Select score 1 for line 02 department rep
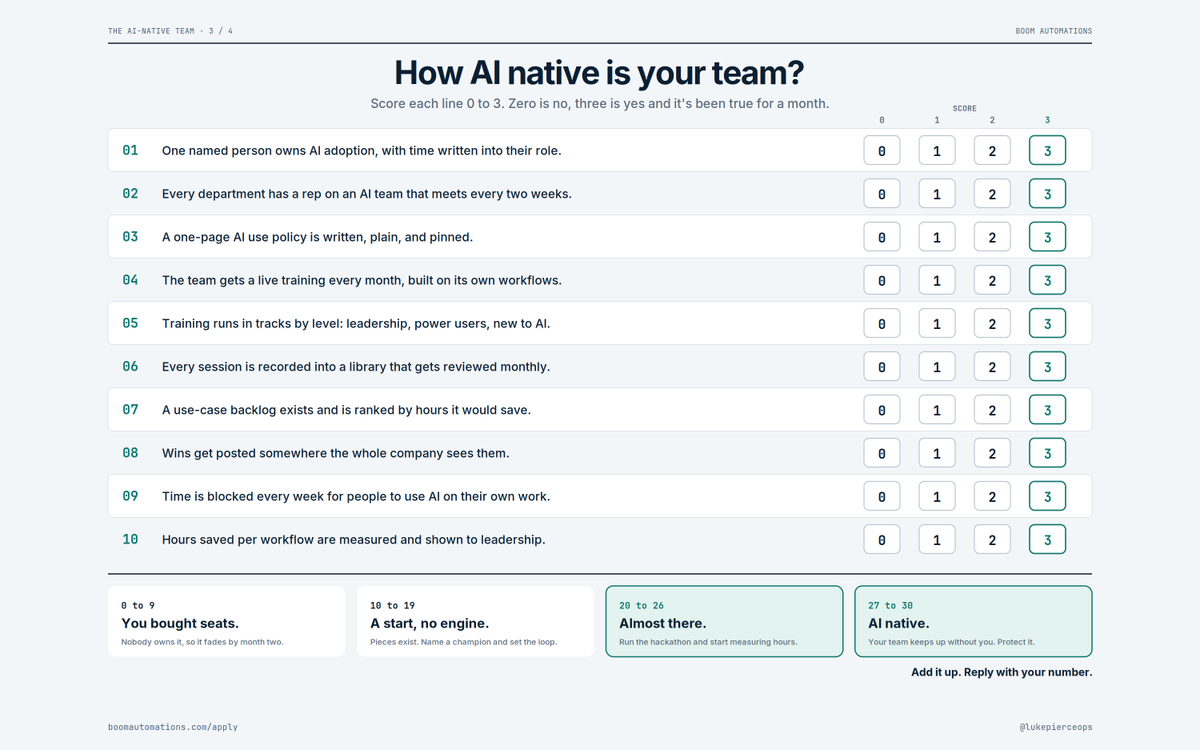Image resolution: width=1200 pixels, height=750 pixels. (x=937, y=194)
